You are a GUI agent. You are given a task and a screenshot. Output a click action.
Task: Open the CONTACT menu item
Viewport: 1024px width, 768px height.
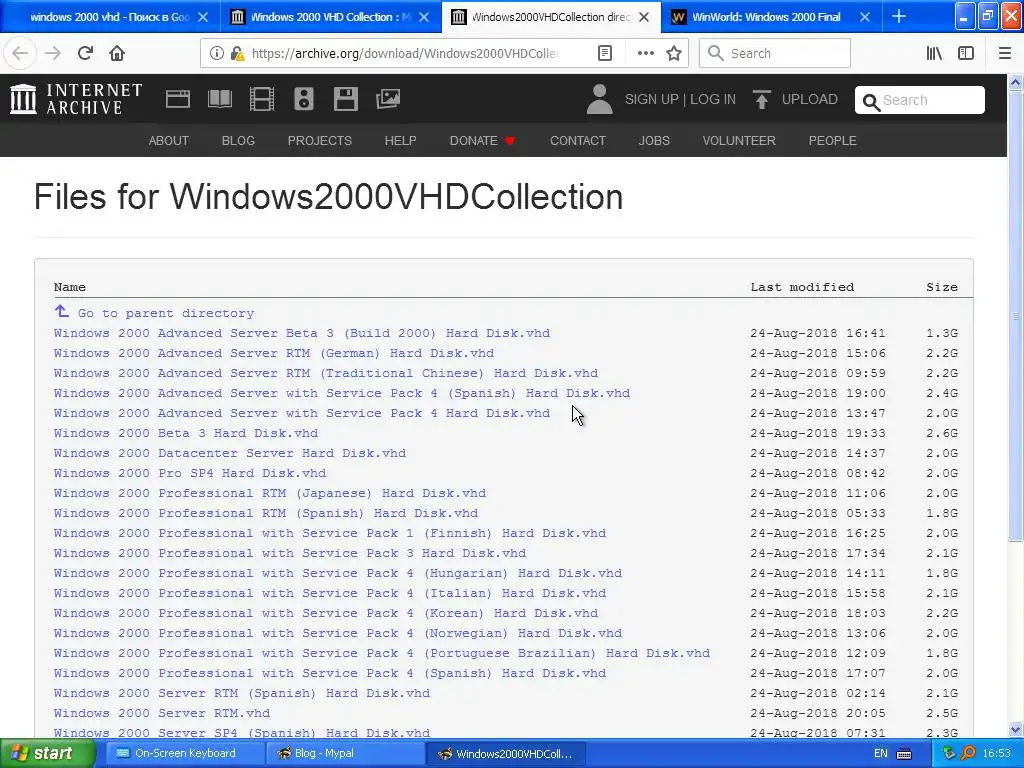[578, 140]
